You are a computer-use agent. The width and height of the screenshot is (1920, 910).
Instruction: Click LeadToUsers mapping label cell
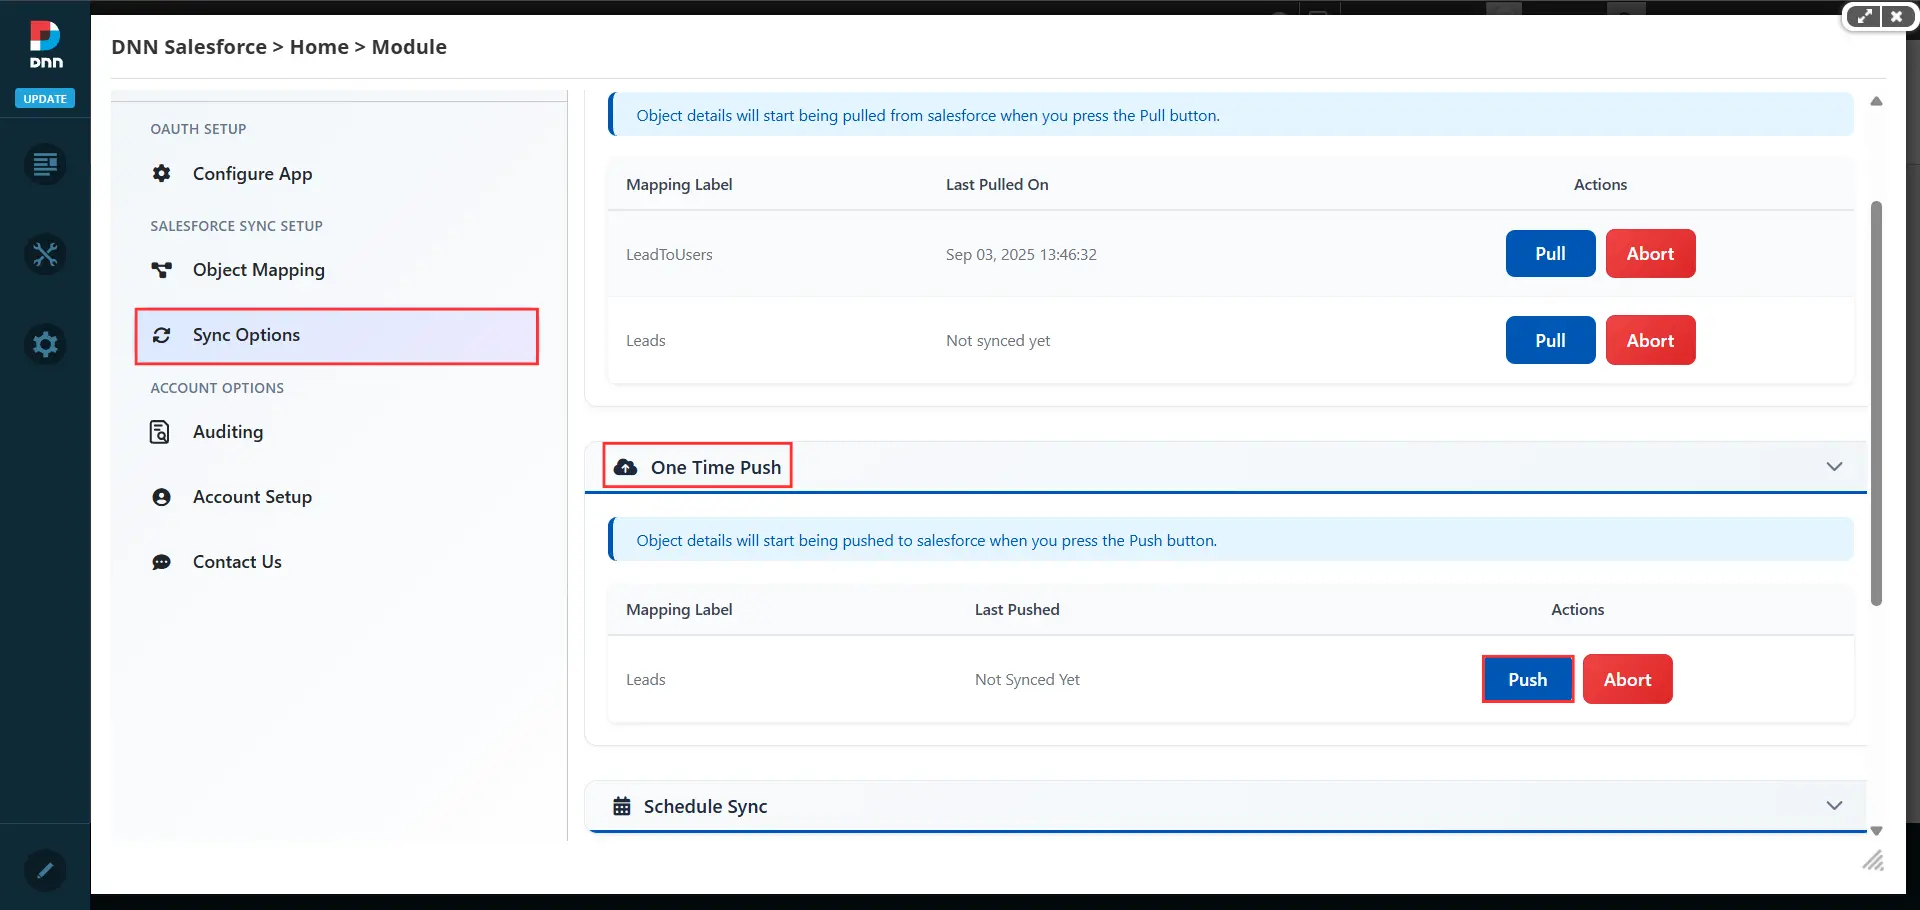(669, 254)
